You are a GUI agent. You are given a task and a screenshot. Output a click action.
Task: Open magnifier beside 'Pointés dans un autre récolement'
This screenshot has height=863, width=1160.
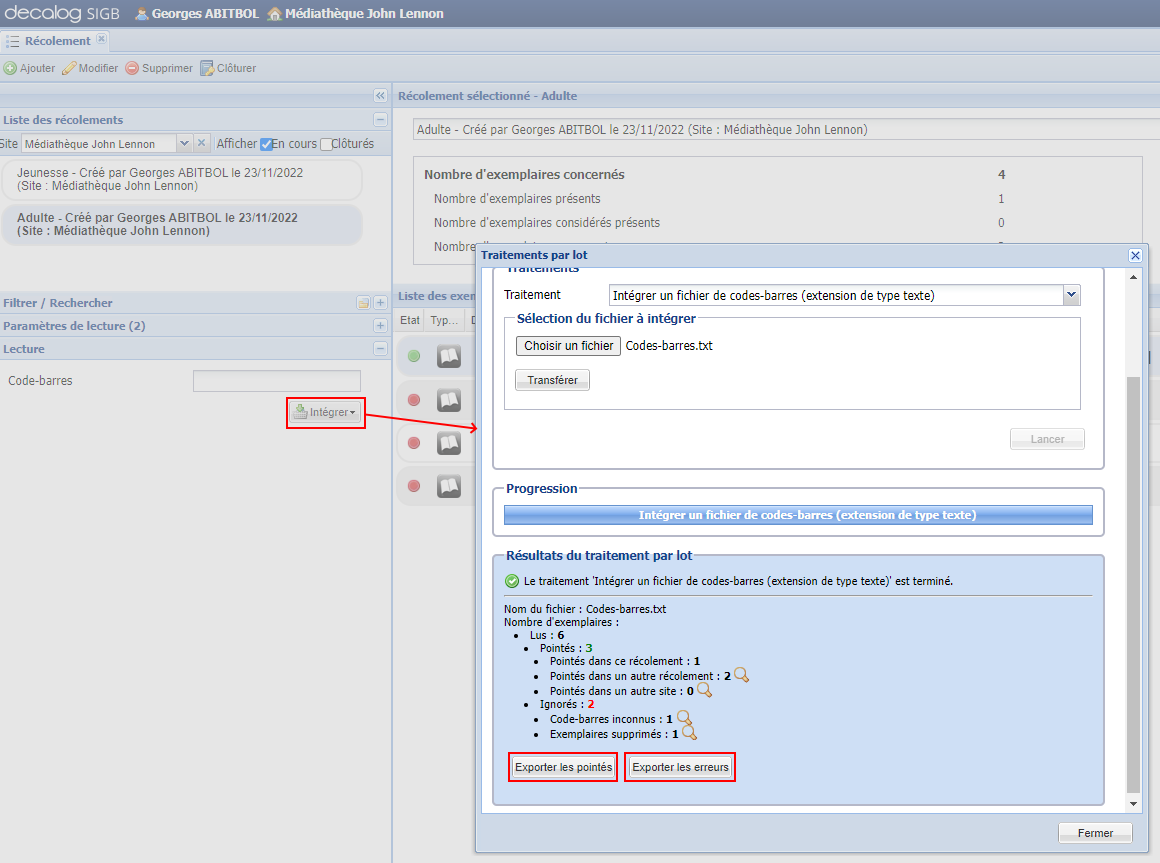(x=741, y=676)
